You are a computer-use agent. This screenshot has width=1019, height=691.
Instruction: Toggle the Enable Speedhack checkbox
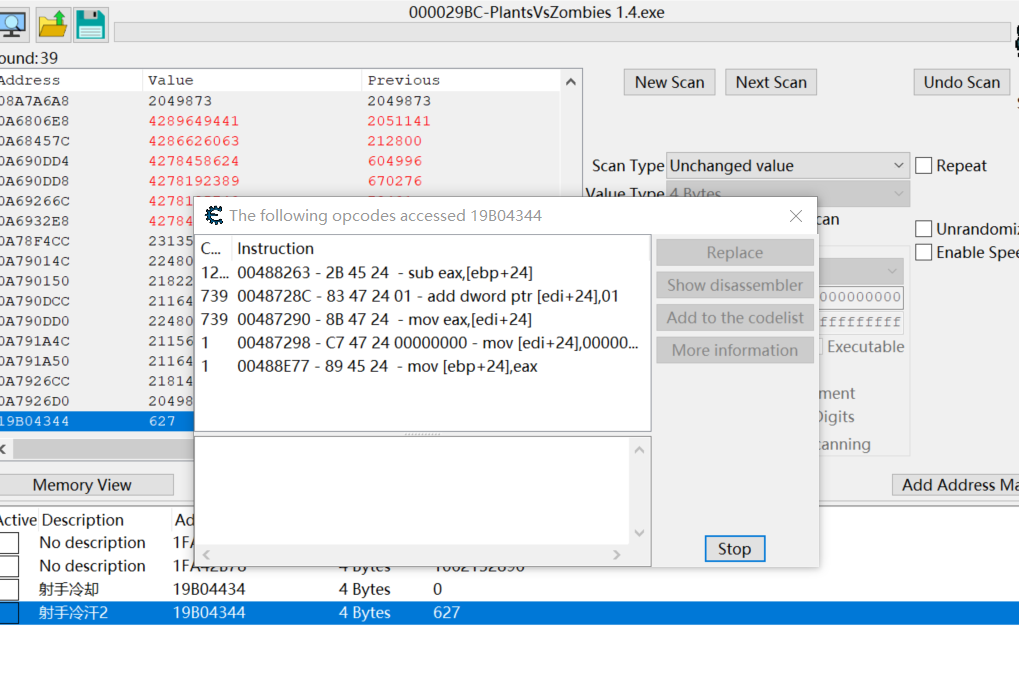click(923, 252)
